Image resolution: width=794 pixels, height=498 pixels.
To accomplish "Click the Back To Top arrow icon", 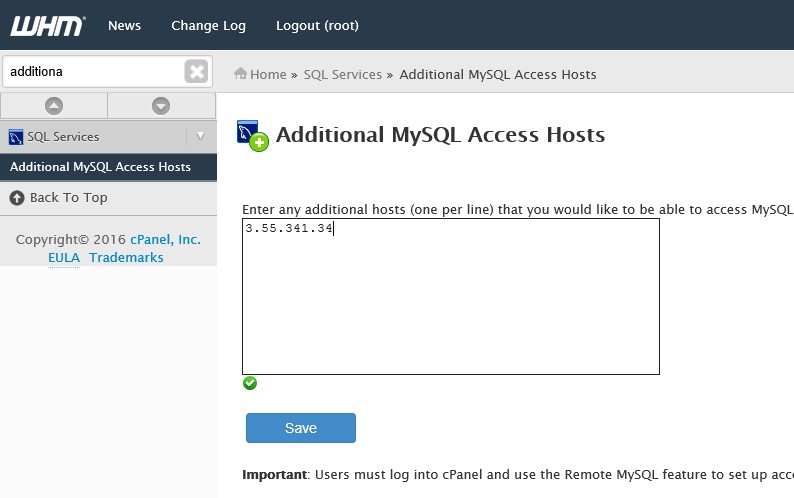I will (x=17, y=198).
